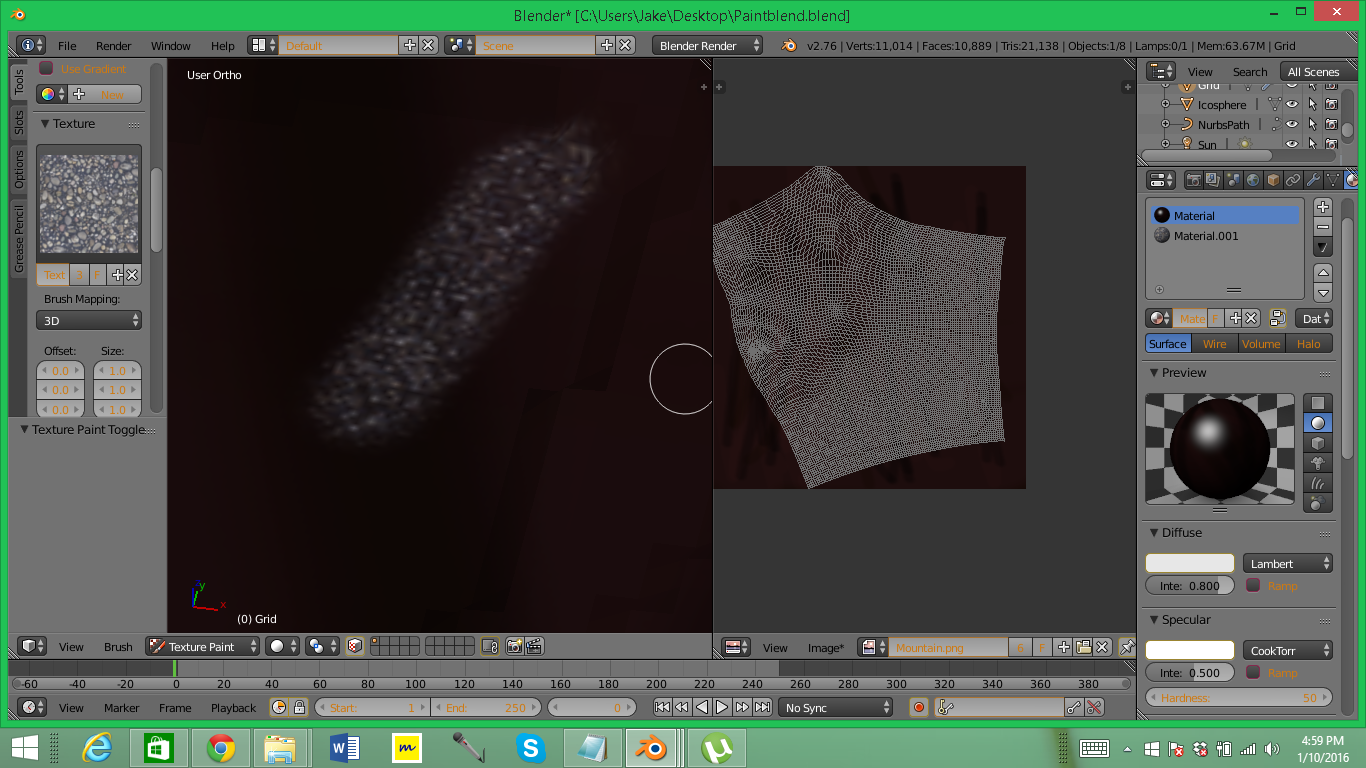Image resolution: width=1366 pixels, height=768 pixels.
Task: Toggle the Diffuse Ramp checkbox
Action: pos(1253,585)
